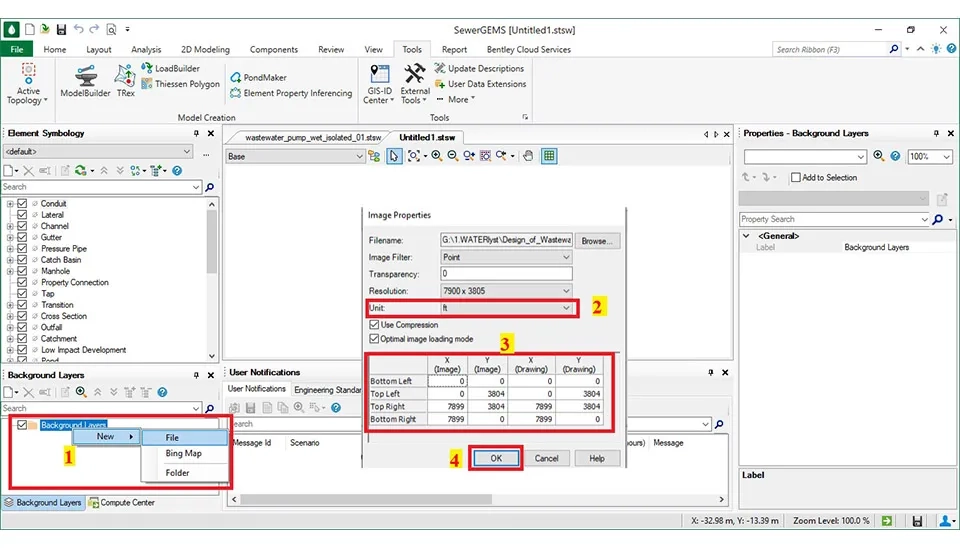Open the 100% zoom dropdown in Properties

point(927,157)
